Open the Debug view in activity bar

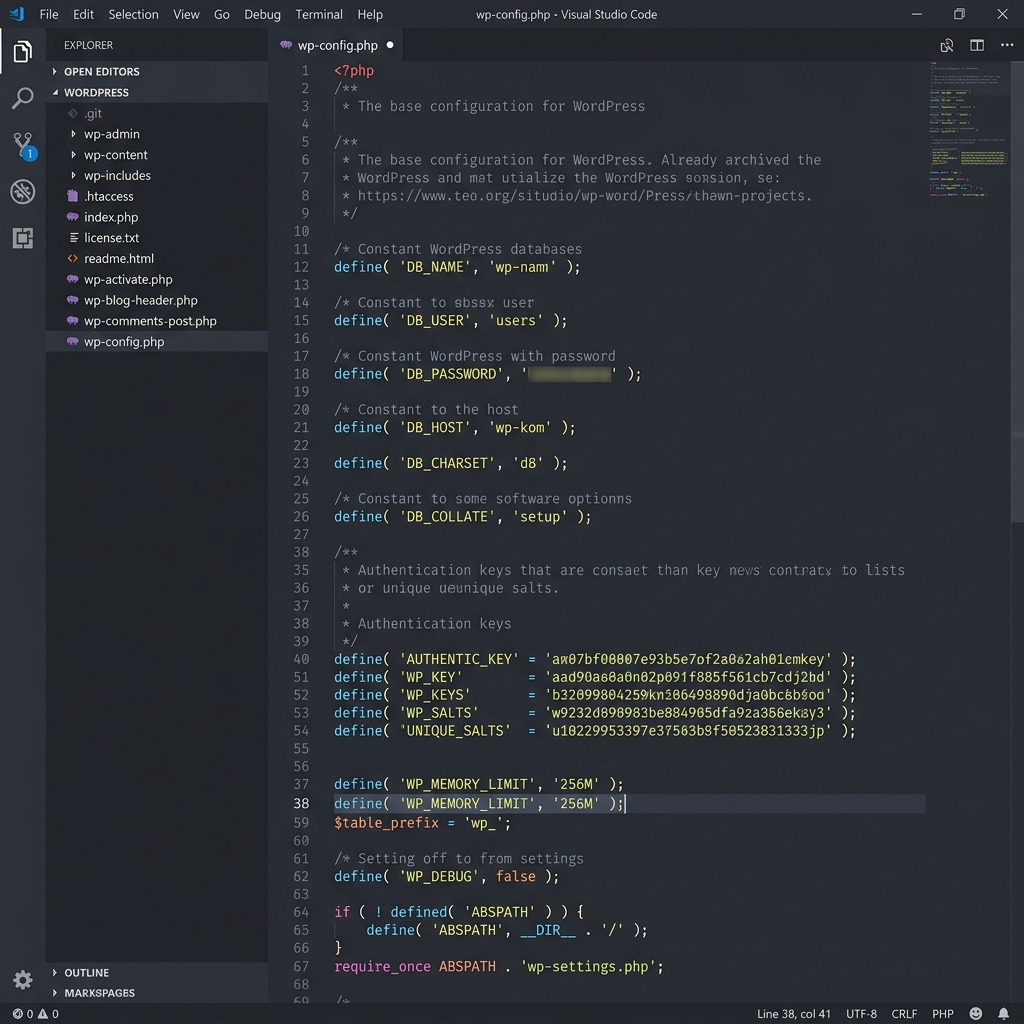coord(22,191)
